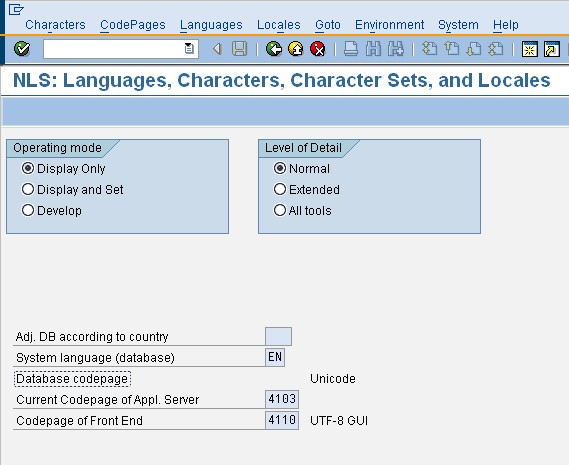Click the System language field showing EN
Viewport: 569px width, 465px height.
pyautogui.click(x=275, y=357)
